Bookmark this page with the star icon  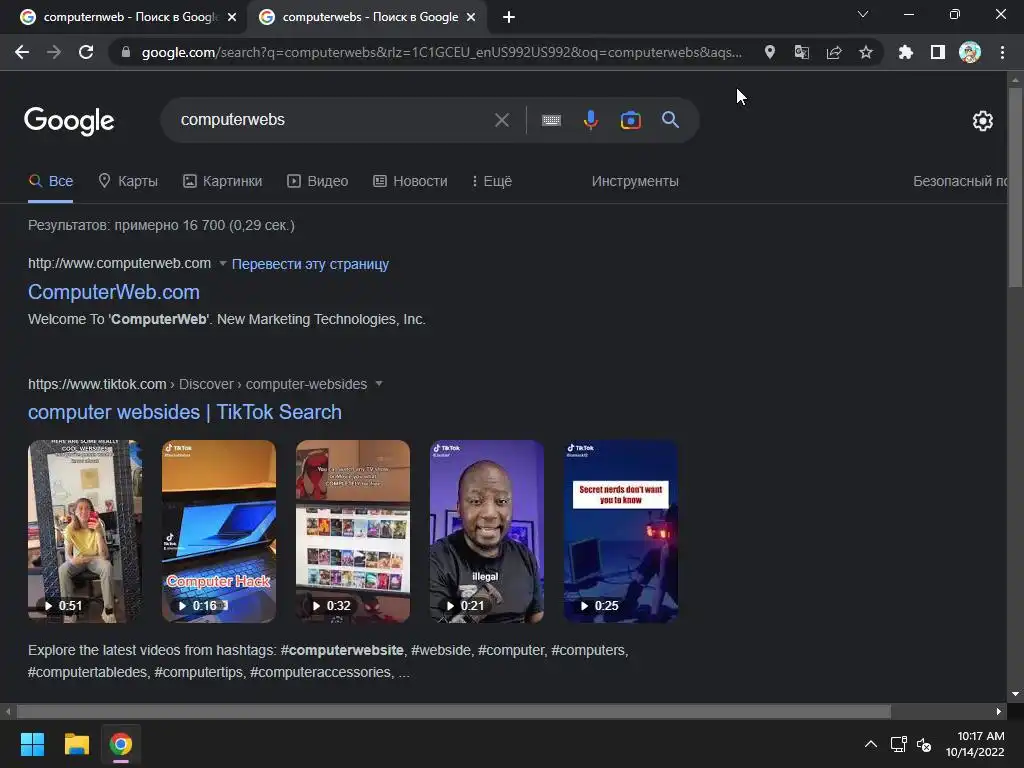(x=866, y=52)
